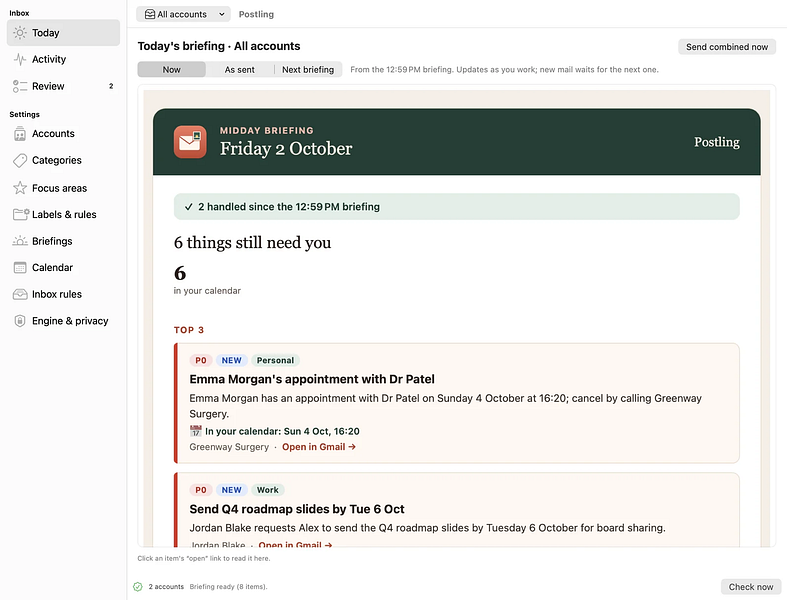Switch to the Next briefing tab
Screen dimensions: 787x600
tap(308, 69)
